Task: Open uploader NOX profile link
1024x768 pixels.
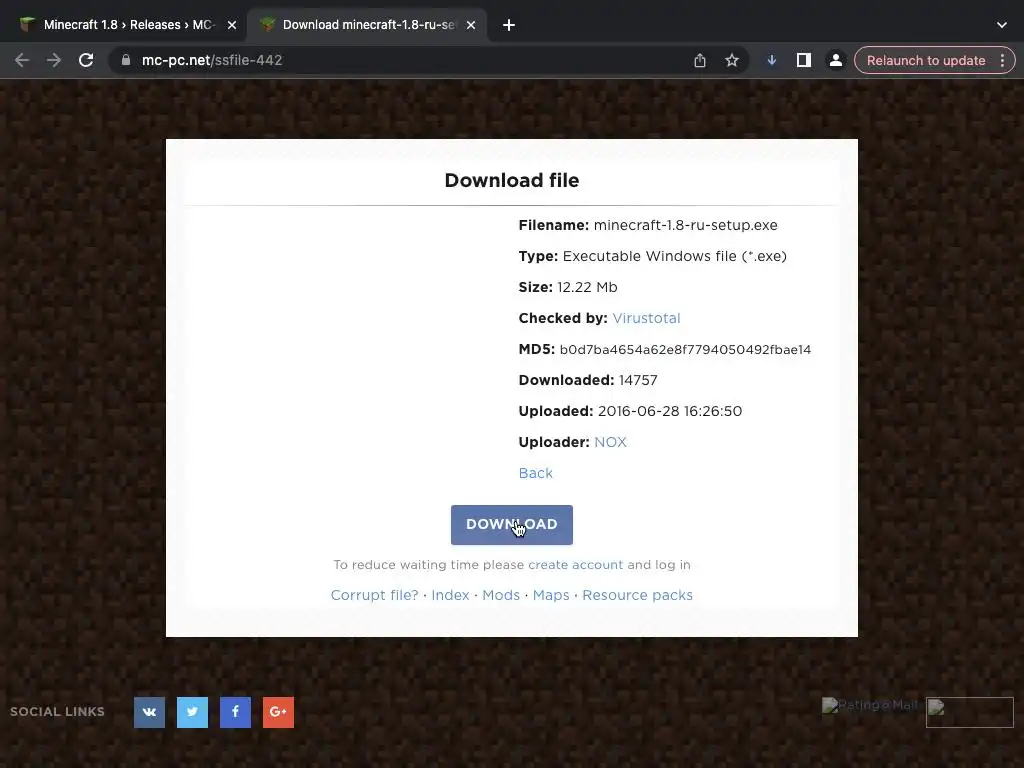Action: pos(610,442)
